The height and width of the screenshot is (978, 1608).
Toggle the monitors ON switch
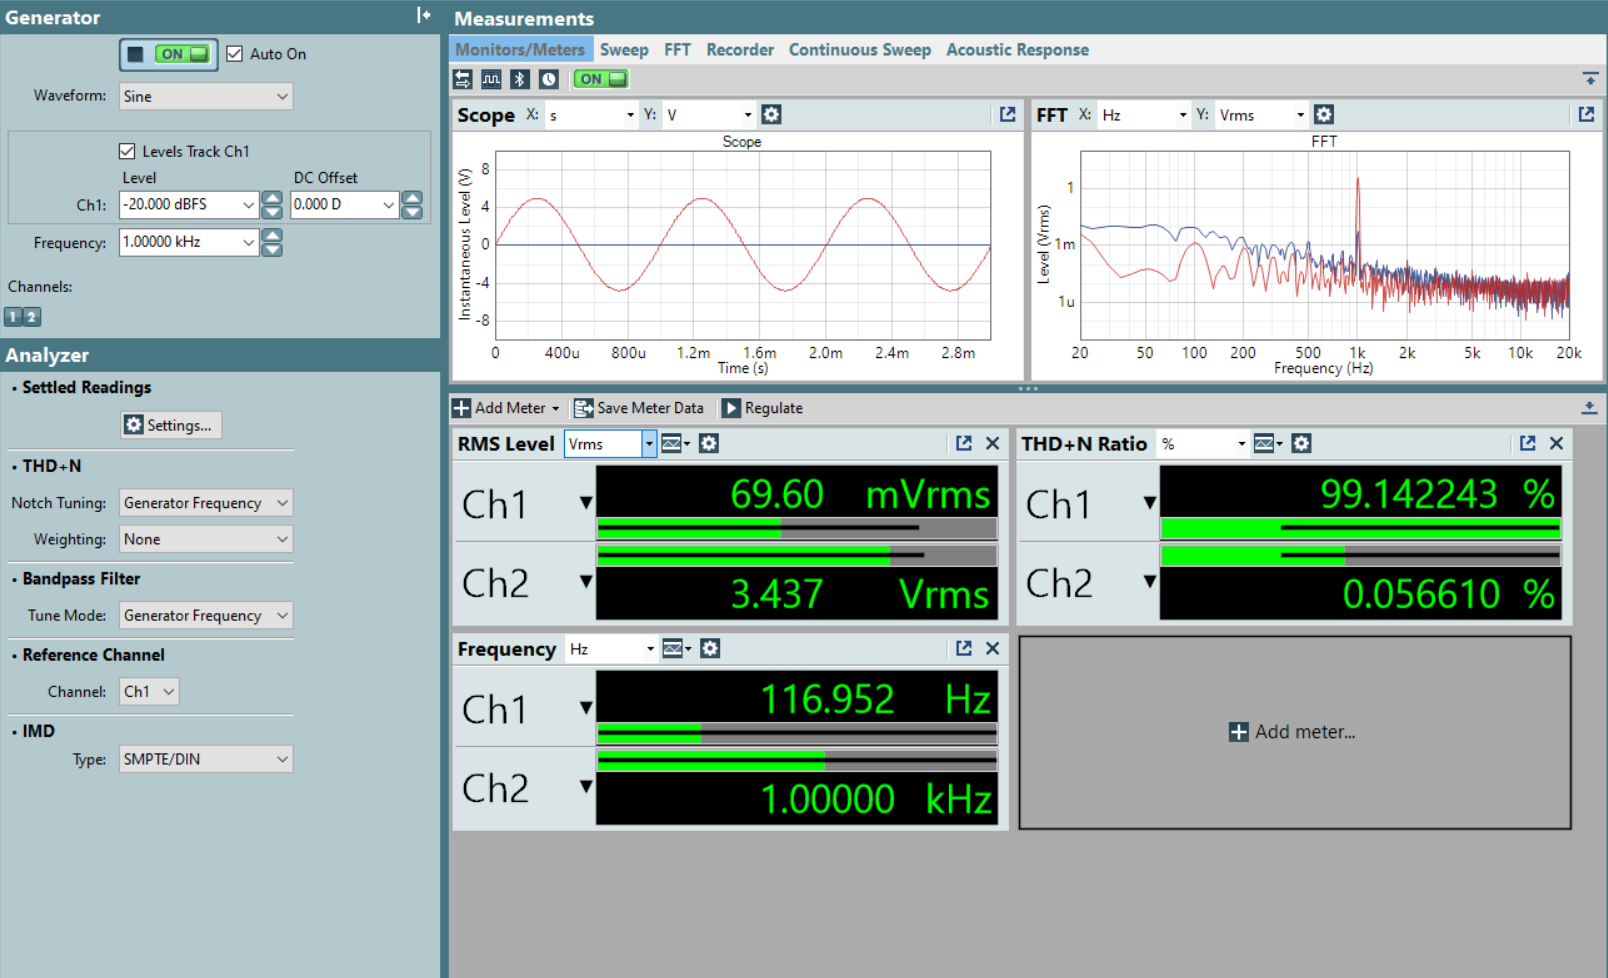(x=600, y=79)
